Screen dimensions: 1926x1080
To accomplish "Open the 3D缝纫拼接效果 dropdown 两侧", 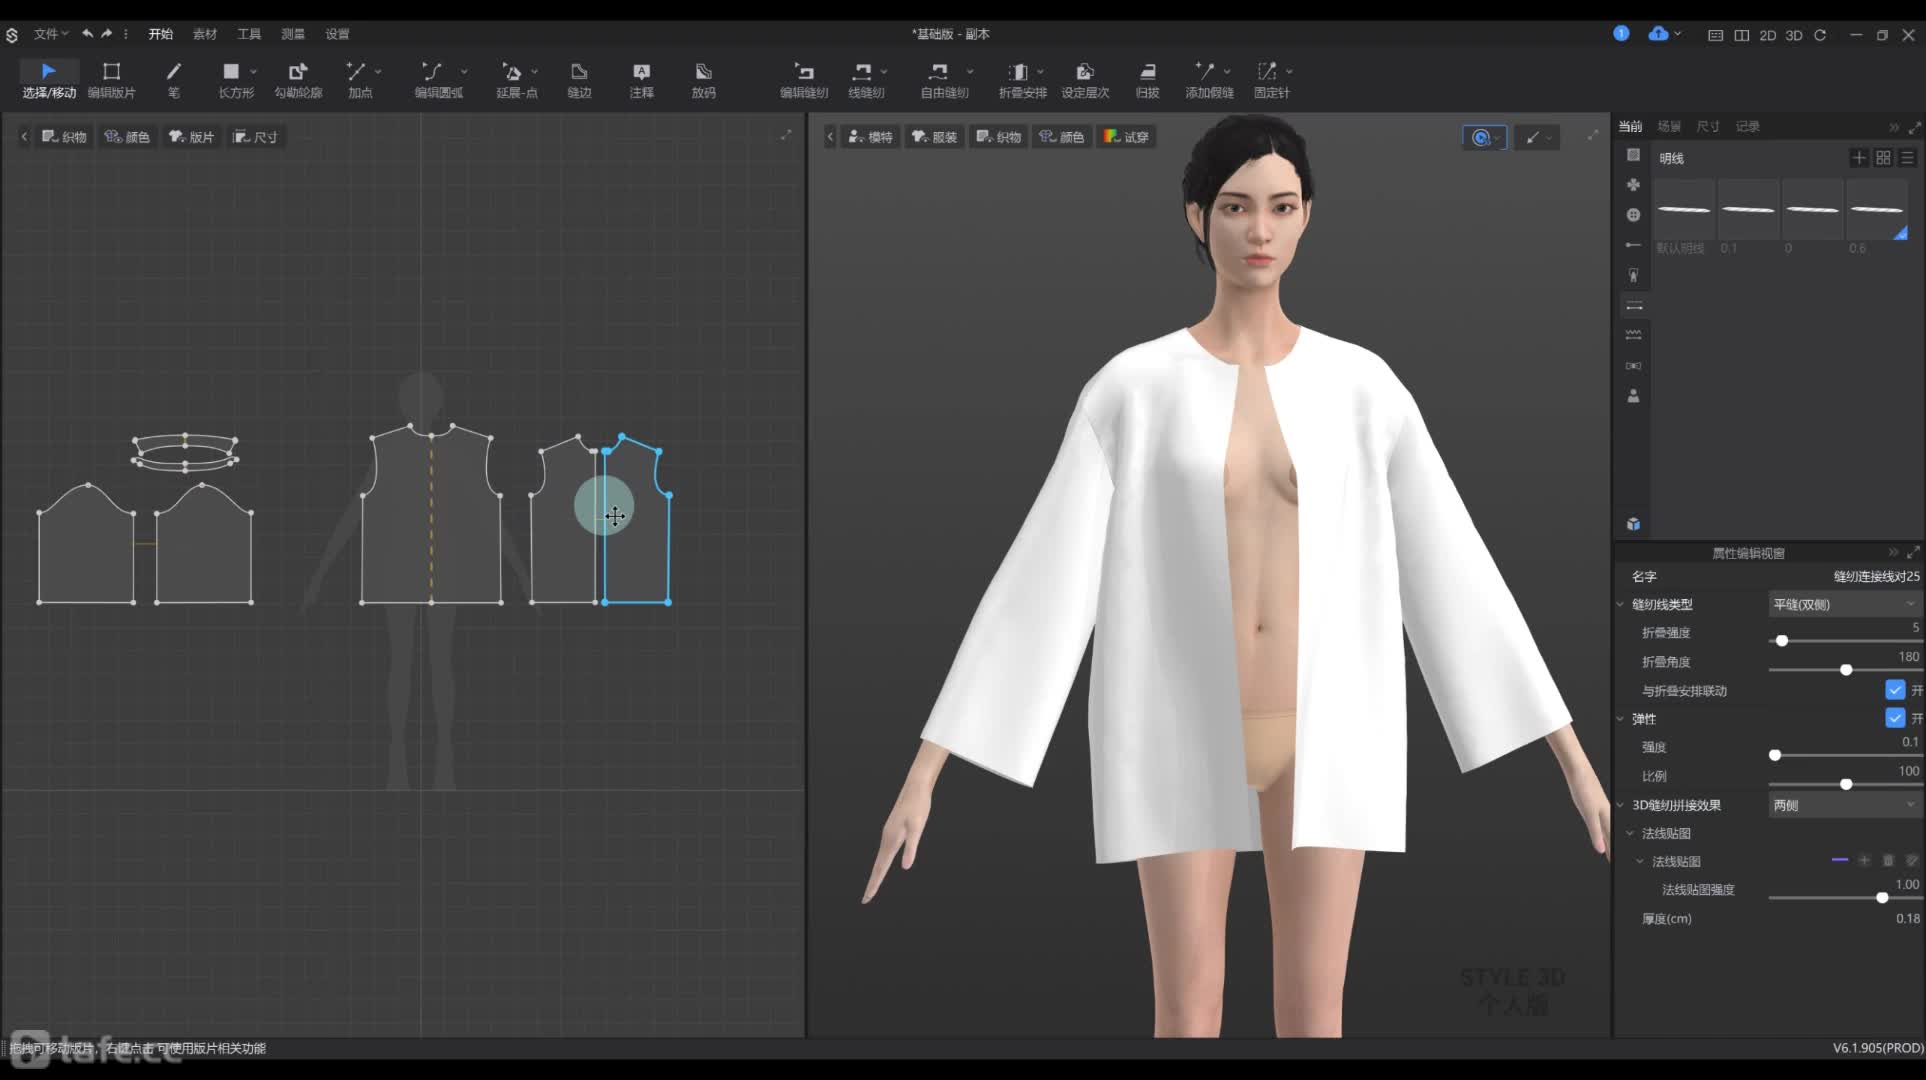I will (1845, 805).
